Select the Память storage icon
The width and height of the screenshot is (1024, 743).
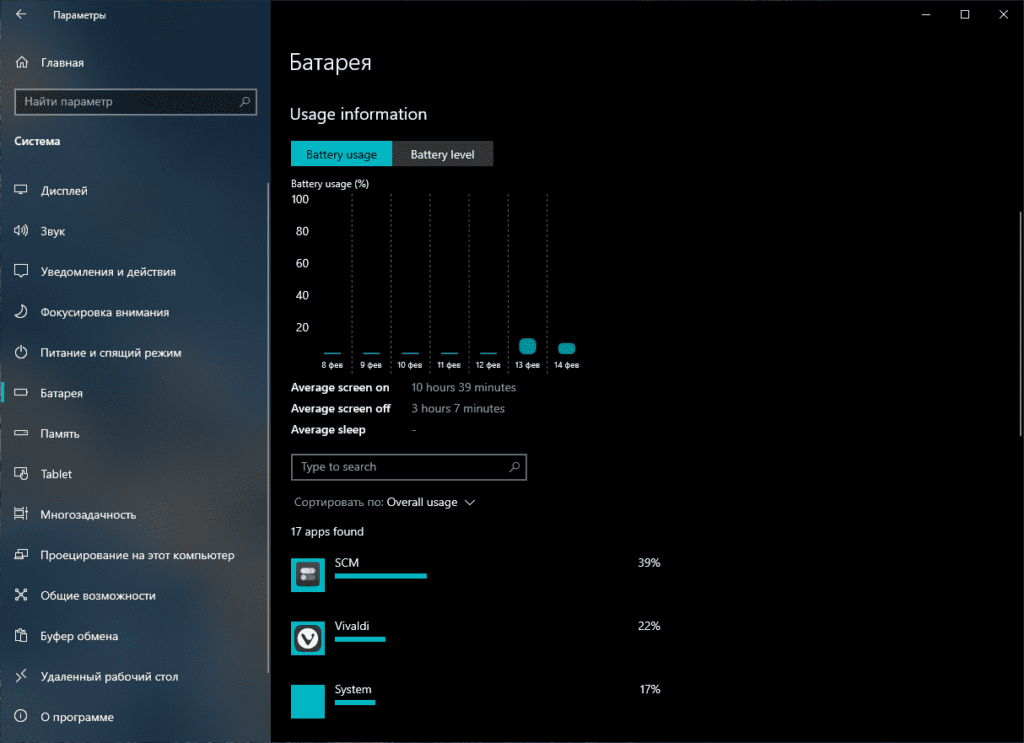[x=21, y=433]
